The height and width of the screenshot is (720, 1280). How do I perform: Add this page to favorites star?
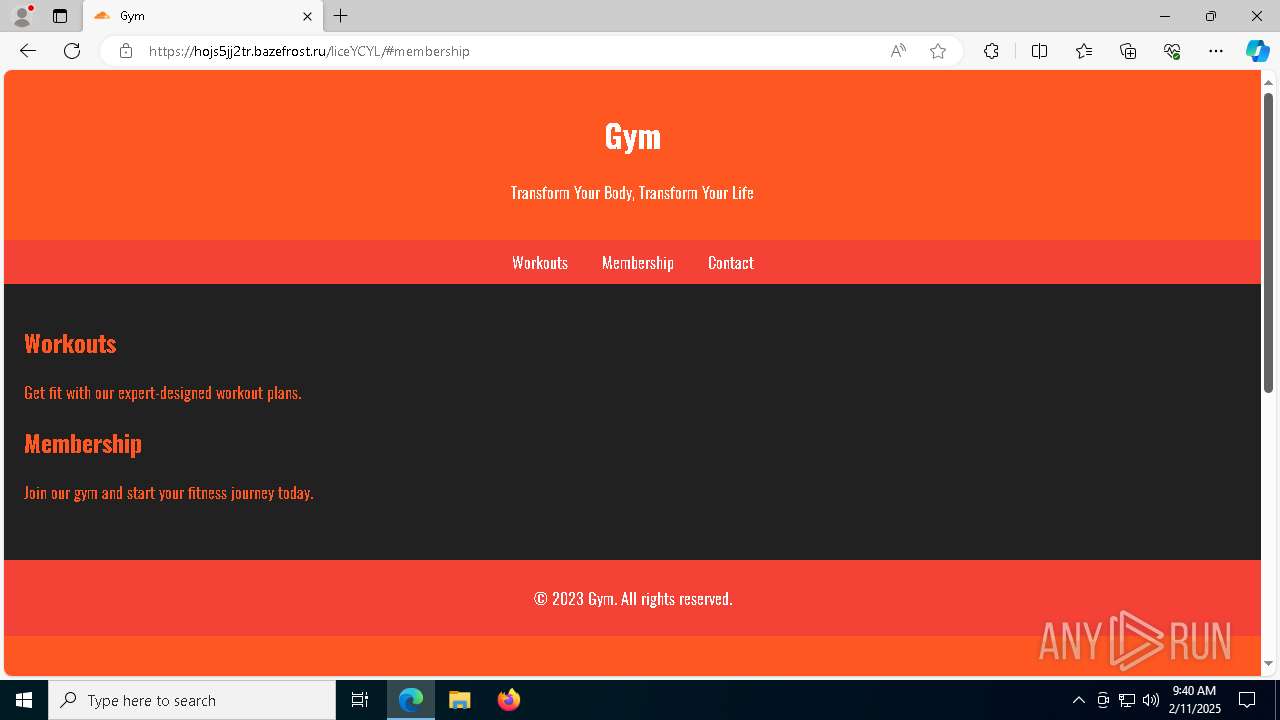[x=938, y=51]
